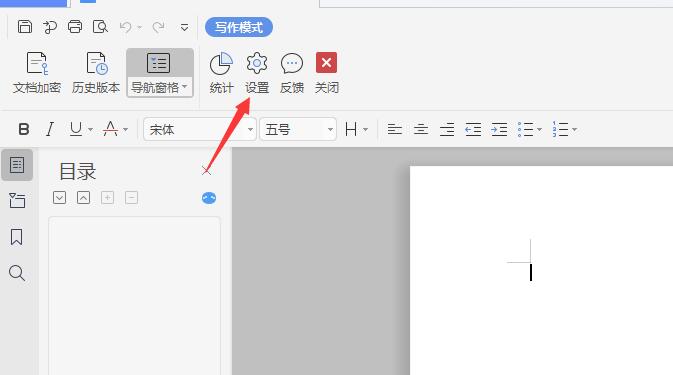Click the H heading style button
The width and height of the screenshot is (673, 375).
pos(351,129)
